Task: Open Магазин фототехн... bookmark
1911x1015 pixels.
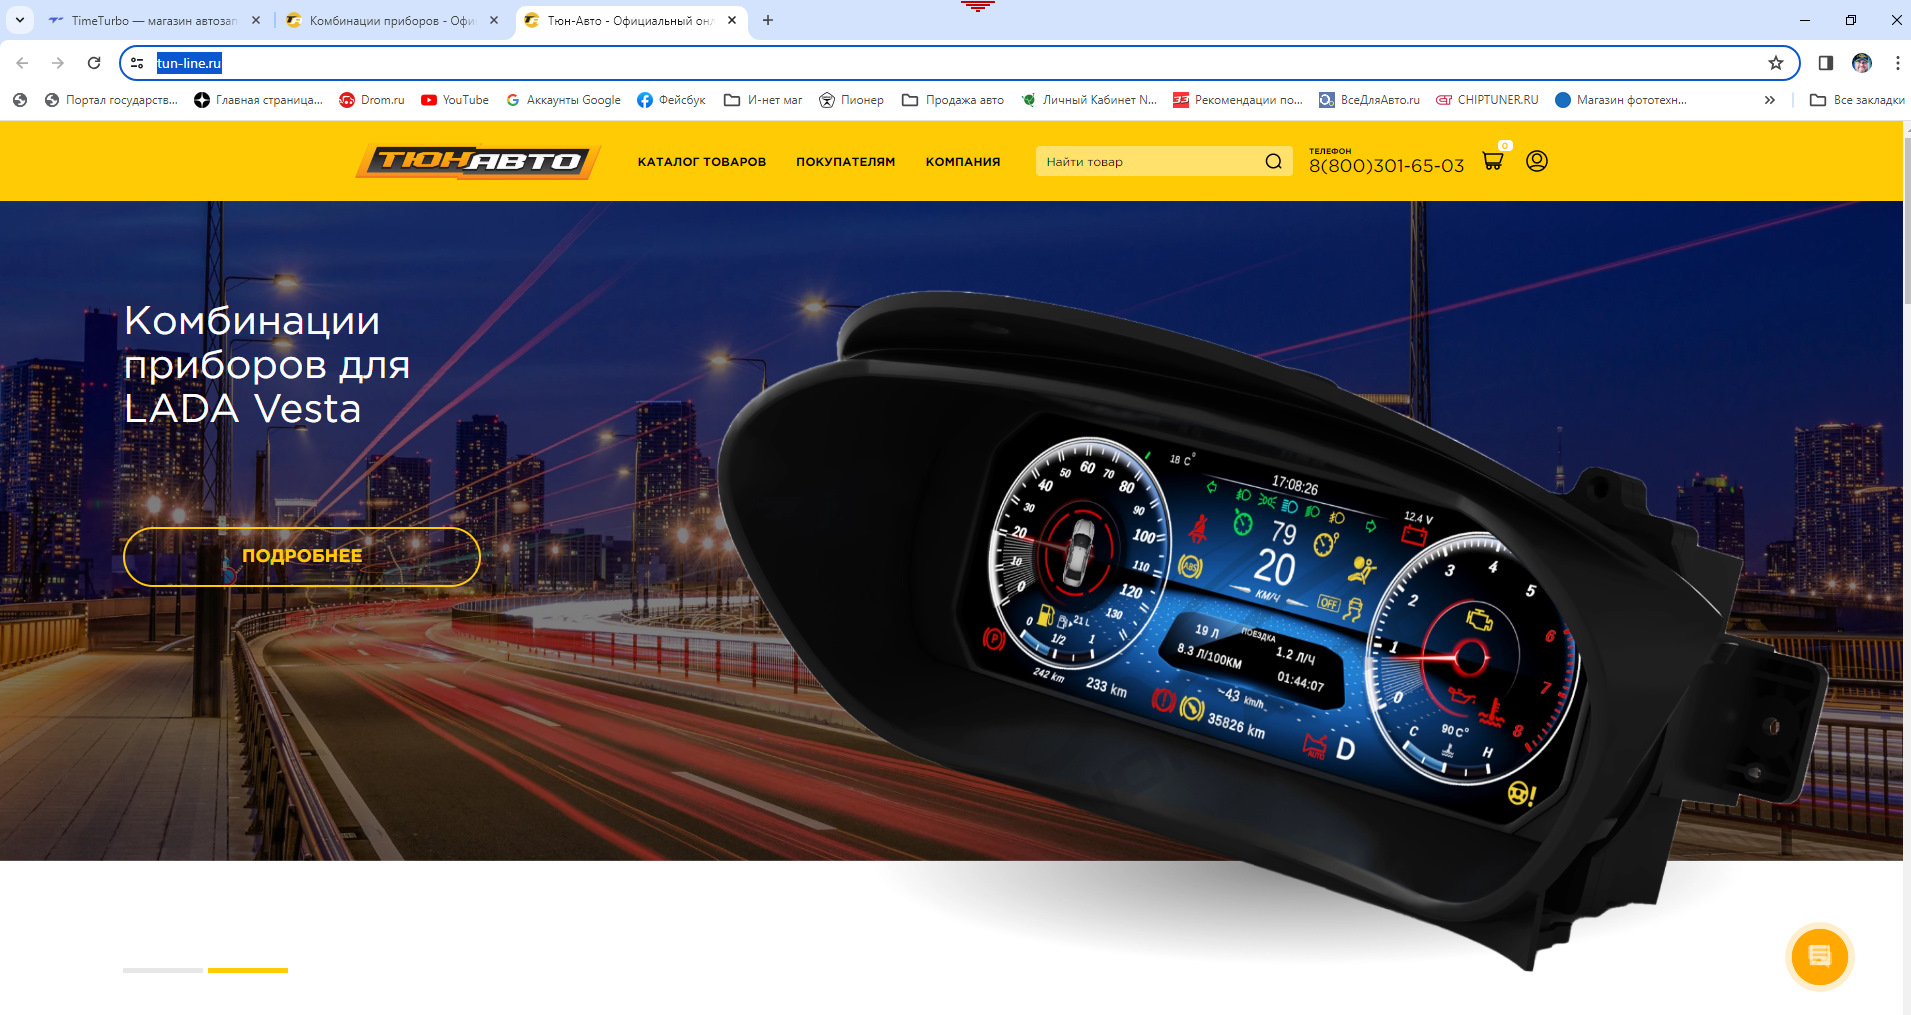Action: pos(1621,100)
